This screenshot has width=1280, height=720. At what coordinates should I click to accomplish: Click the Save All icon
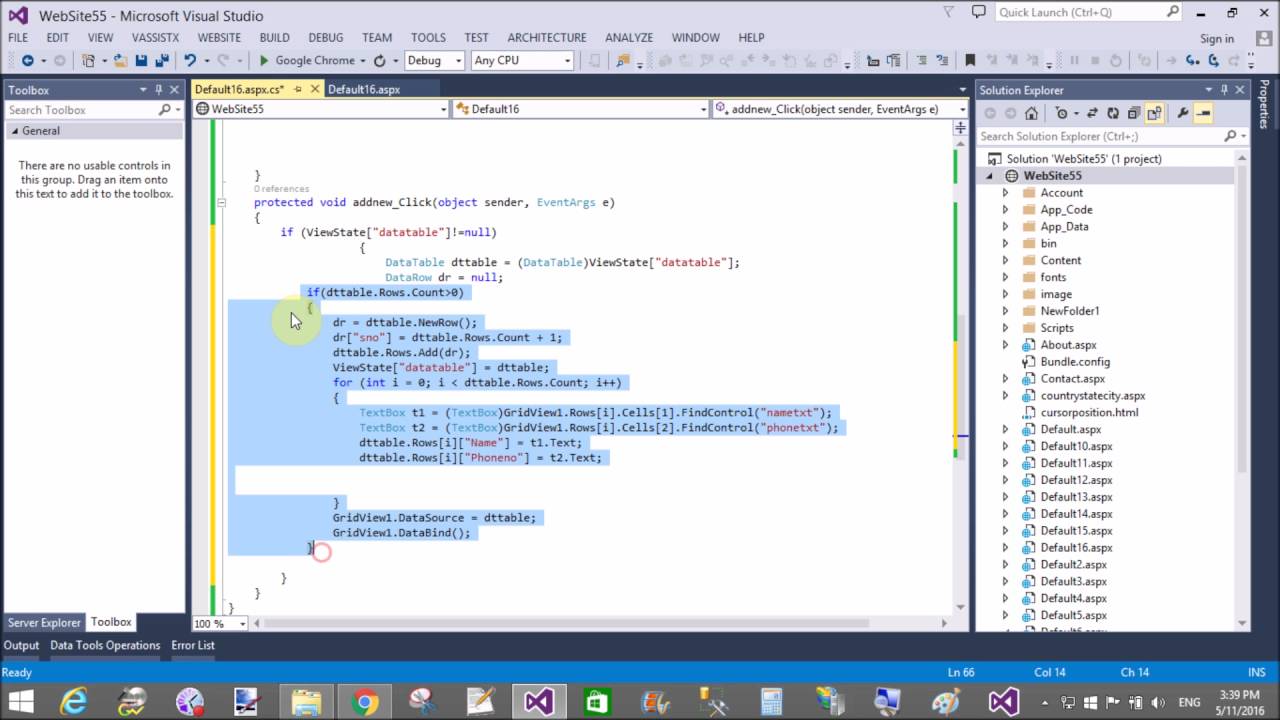pyautogui.click(x=160, y=60)
